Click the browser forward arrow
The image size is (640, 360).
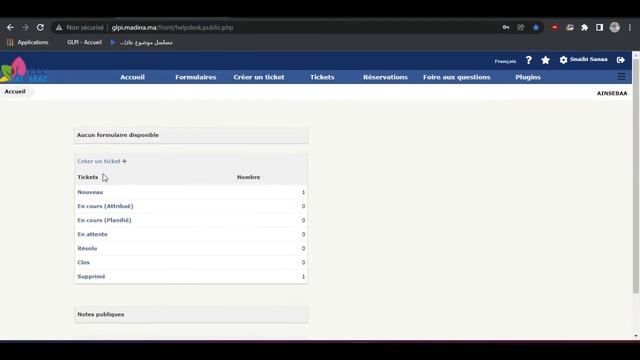(x=25, y=27)
